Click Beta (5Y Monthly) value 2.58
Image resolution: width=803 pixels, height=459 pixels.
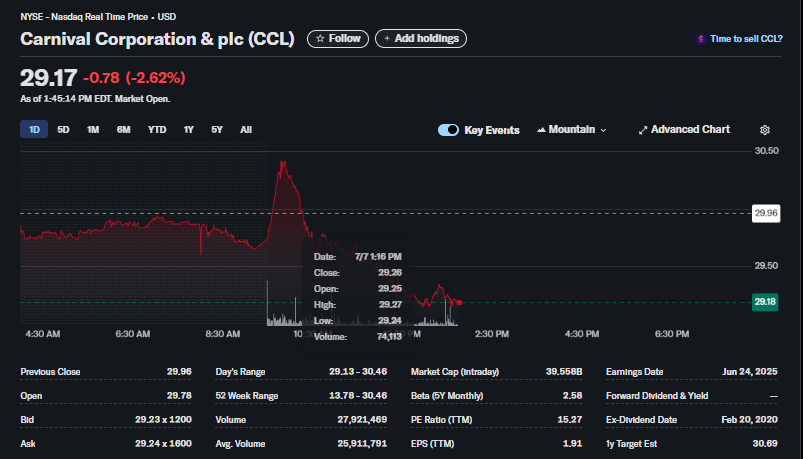572,396
